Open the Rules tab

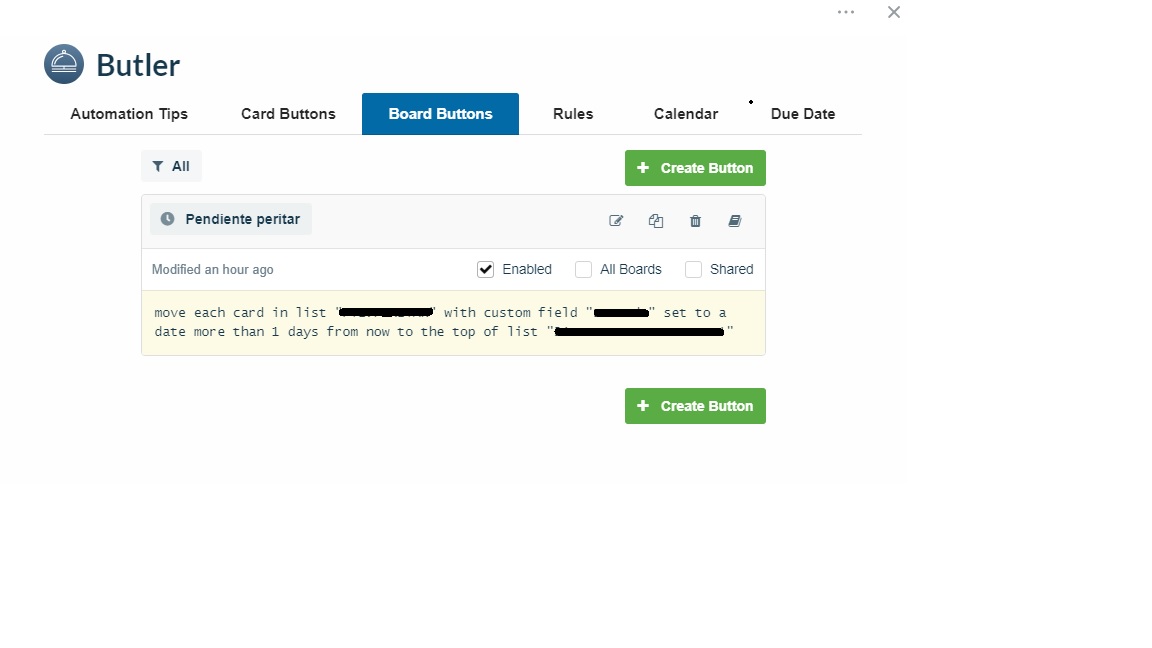[x=573, y=114]
